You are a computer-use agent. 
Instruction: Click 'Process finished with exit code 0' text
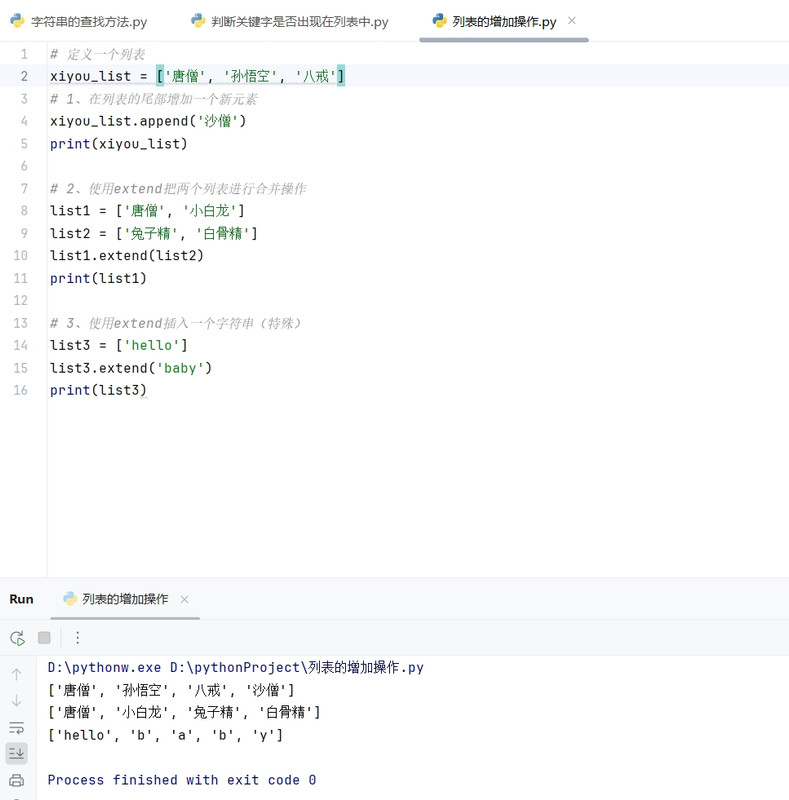click(182, 780)
